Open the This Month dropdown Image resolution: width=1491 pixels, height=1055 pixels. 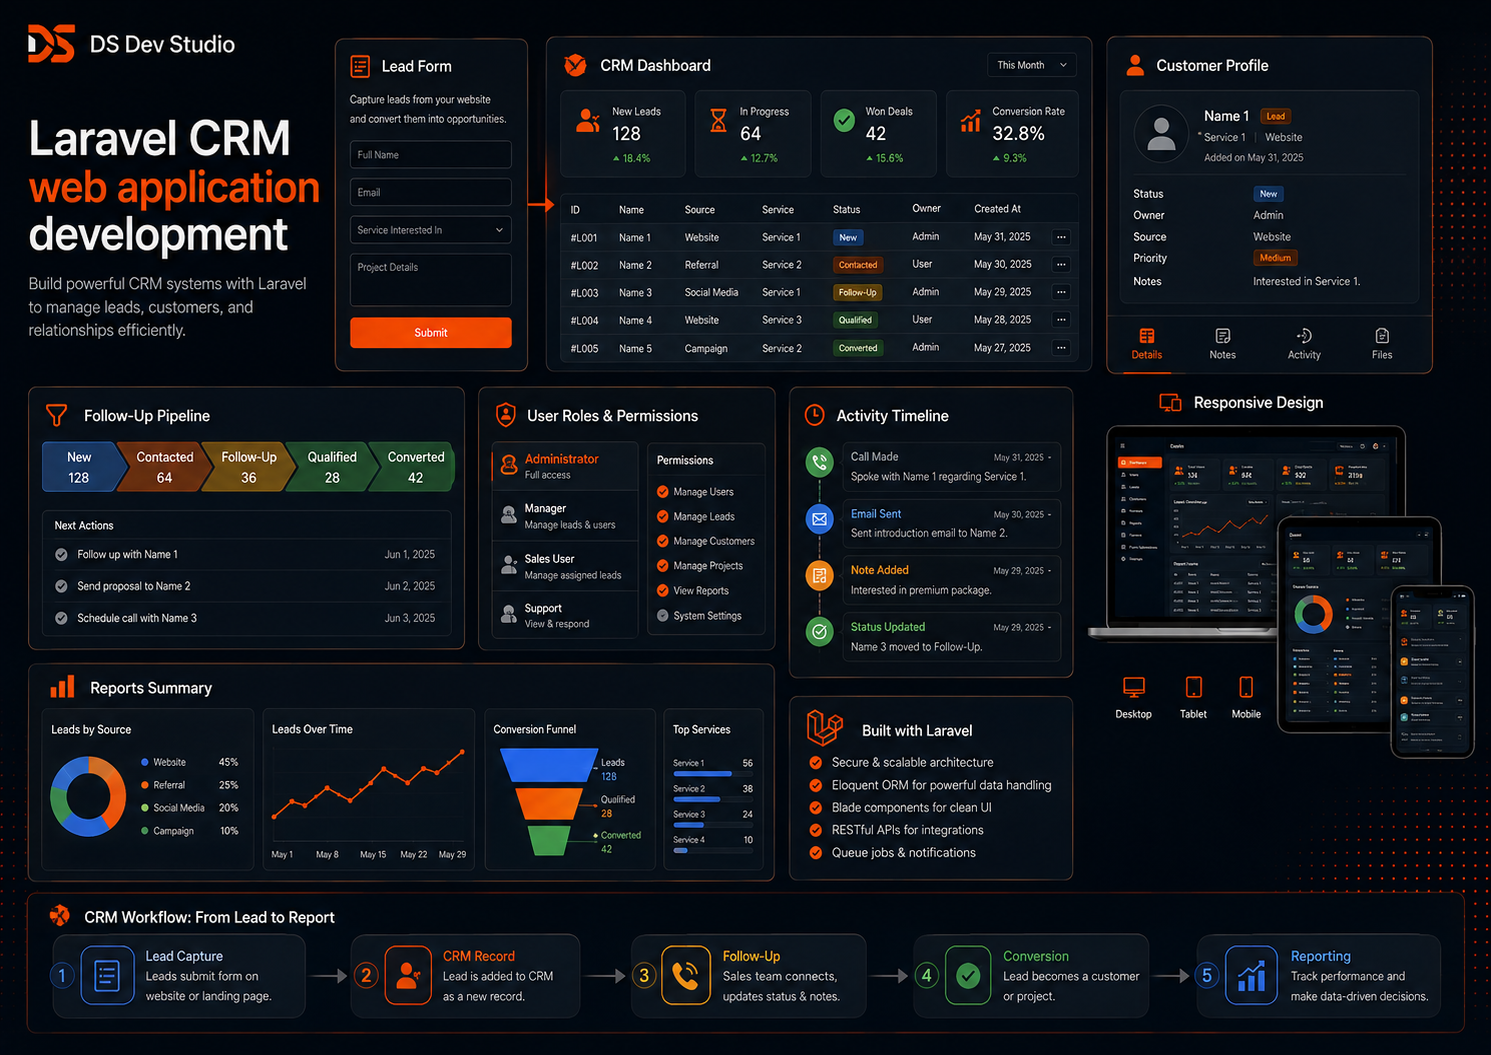point(1031,65)
